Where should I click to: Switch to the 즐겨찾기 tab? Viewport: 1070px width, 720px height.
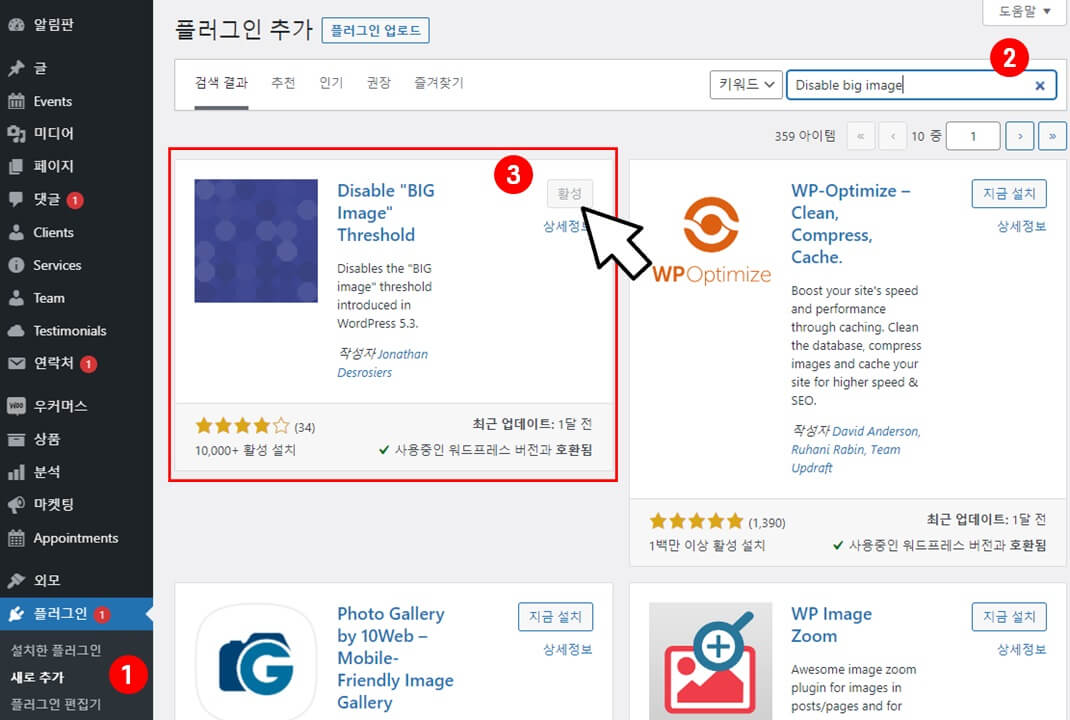point(439,83)
